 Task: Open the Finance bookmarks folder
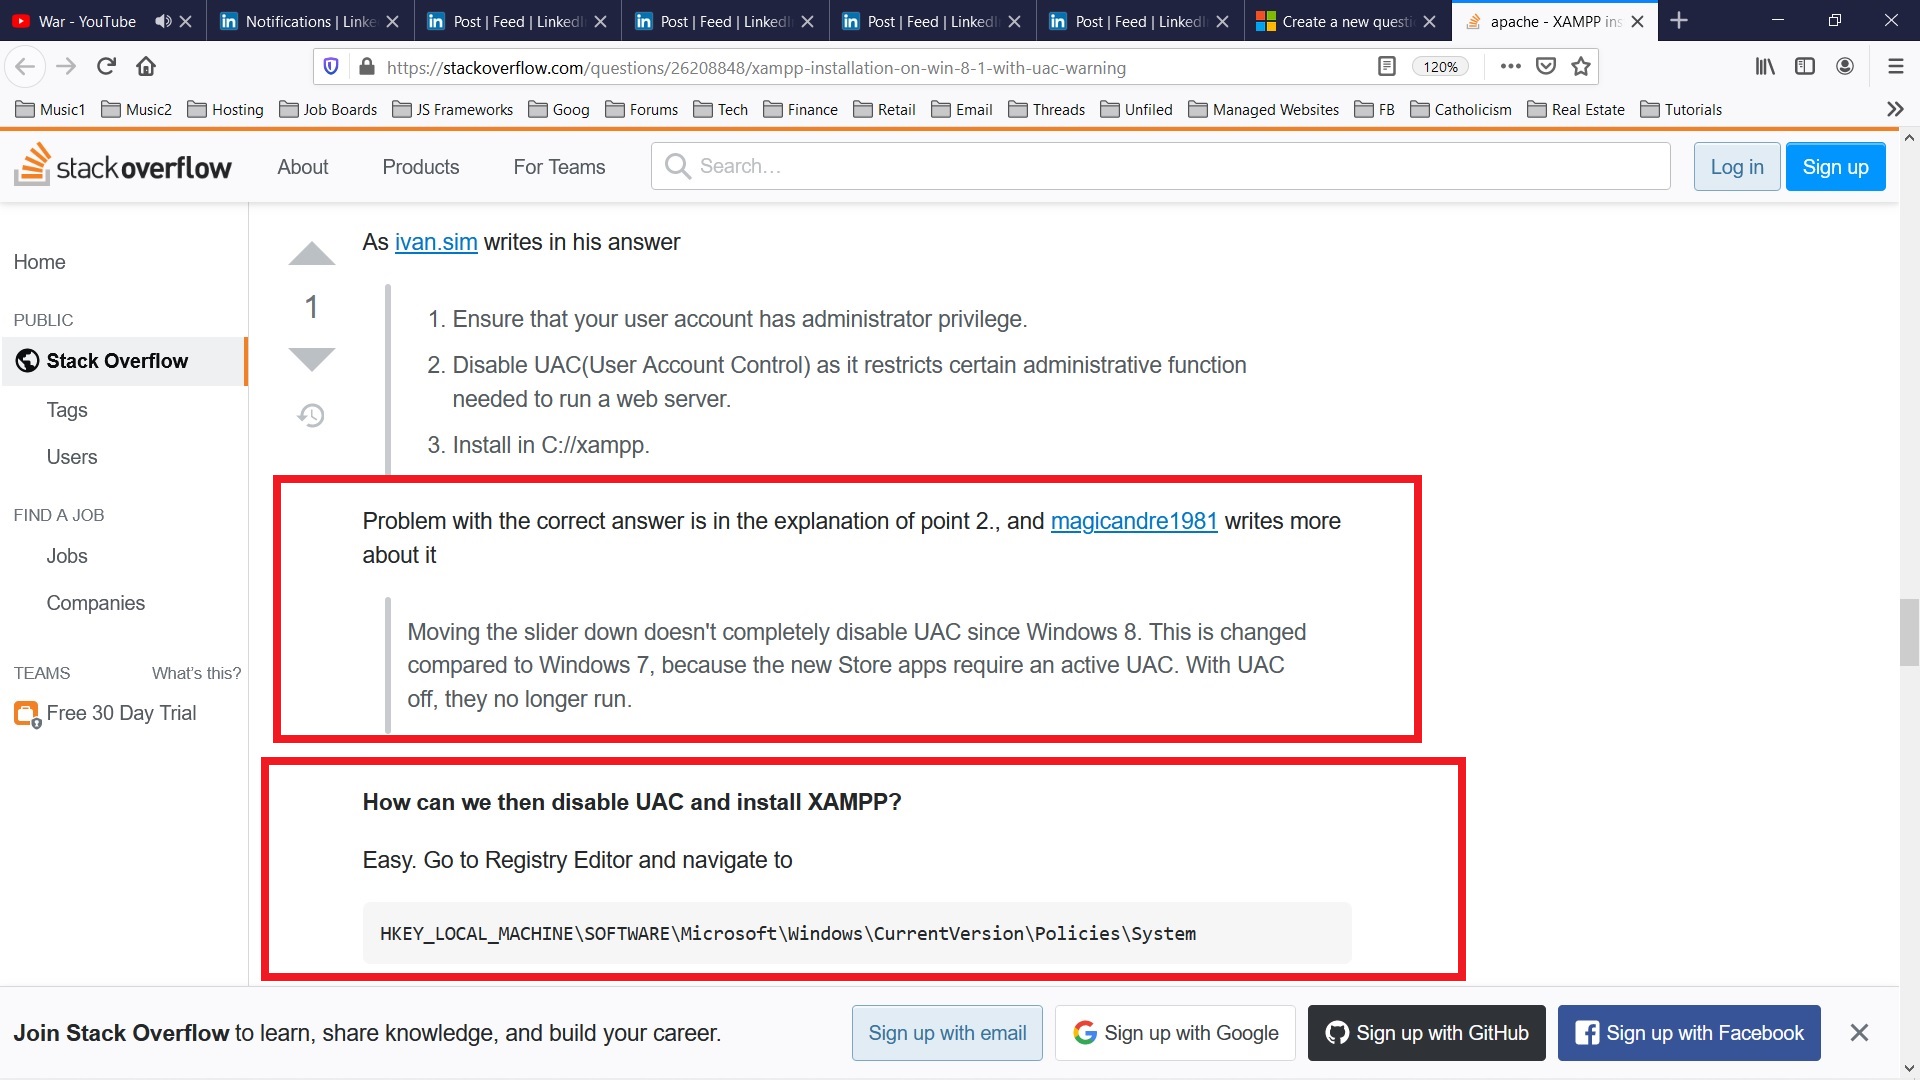(x=801, y=109)
